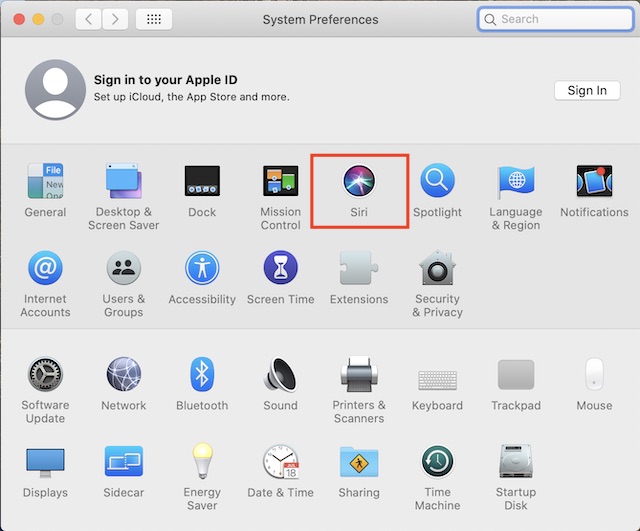
Task: Click the red close window button
Action: point(19,19)
